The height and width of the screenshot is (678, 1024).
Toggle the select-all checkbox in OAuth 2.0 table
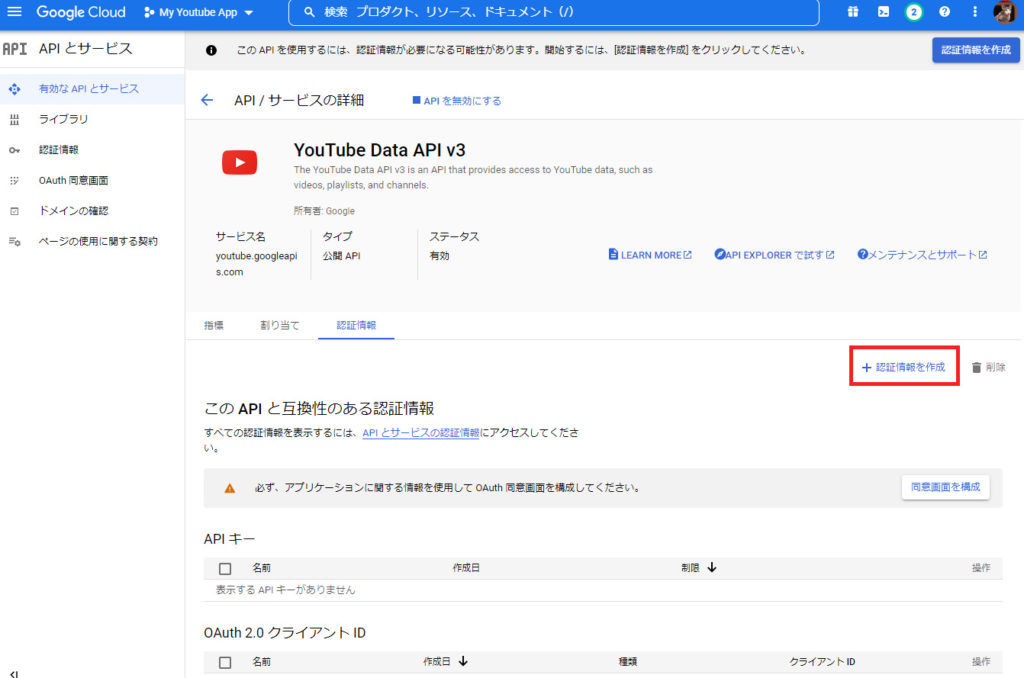225,662
